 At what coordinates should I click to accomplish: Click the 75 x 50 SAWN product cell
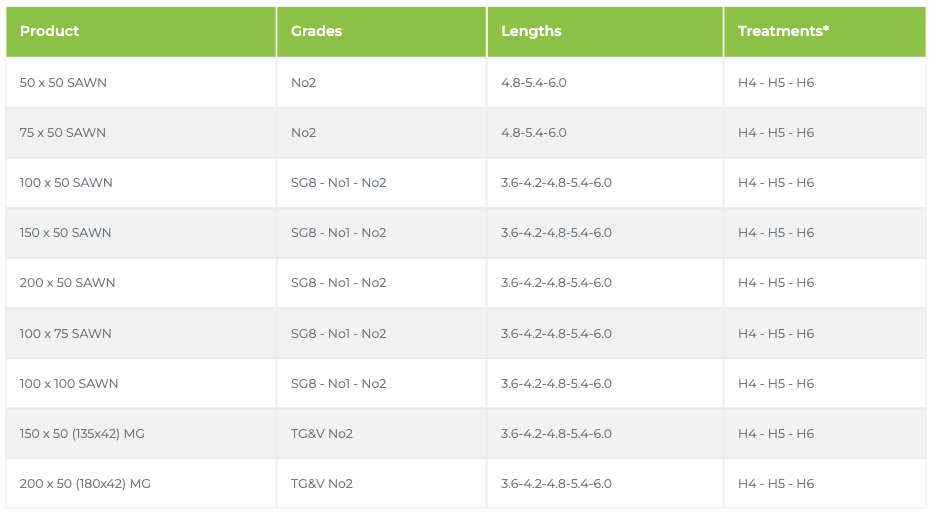pyautogui.click(x=63, y=132)
